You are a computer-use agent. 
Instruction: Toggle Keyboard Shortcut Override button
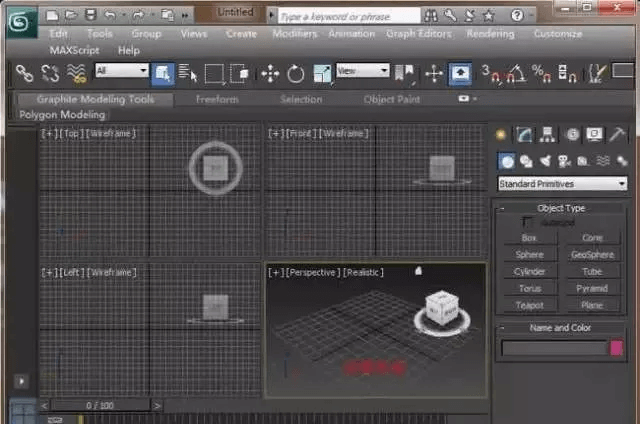(x=460, y=74)
